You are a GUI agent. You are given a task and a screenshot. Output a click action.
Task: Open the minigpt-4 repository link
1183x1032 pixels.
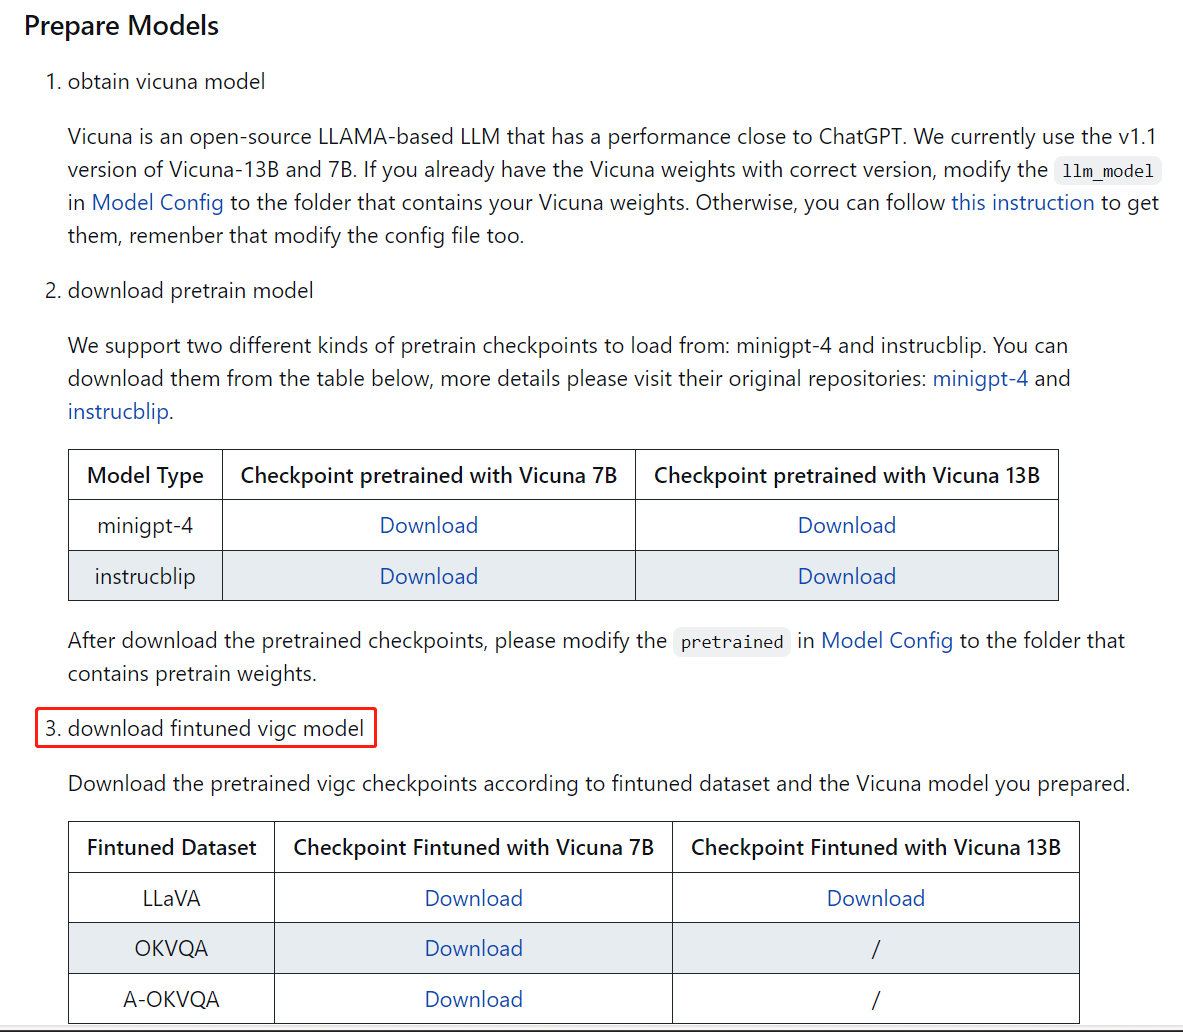tap(980, 378)
